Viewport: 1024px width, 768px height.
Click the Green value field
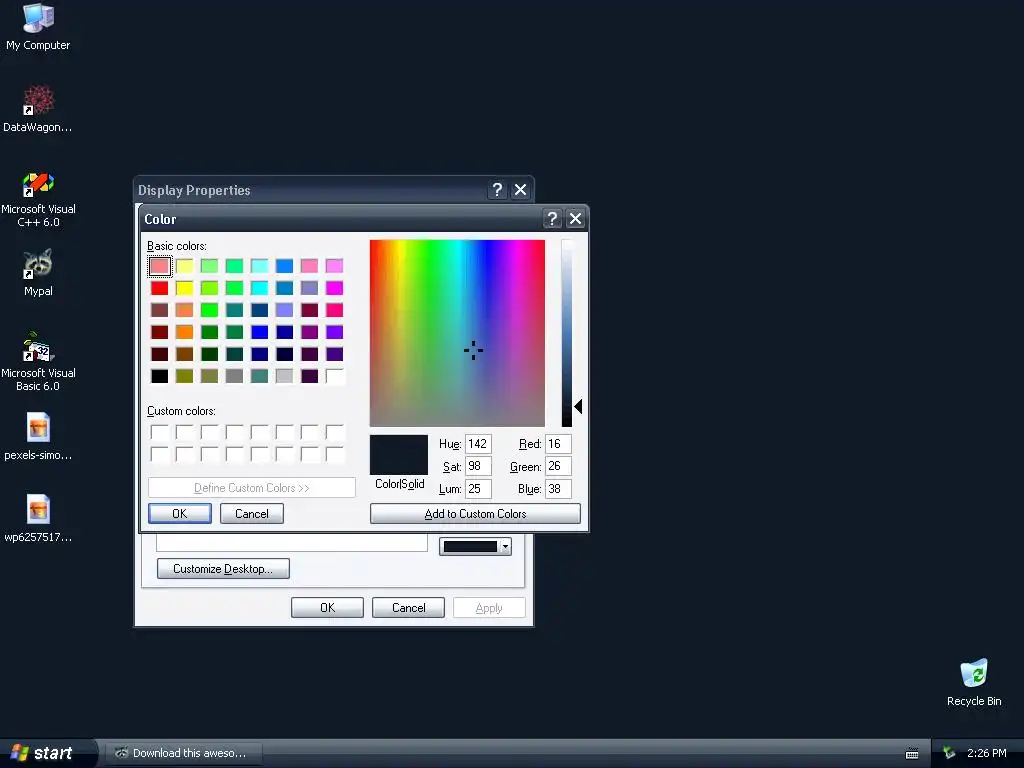tap(558, 466)
